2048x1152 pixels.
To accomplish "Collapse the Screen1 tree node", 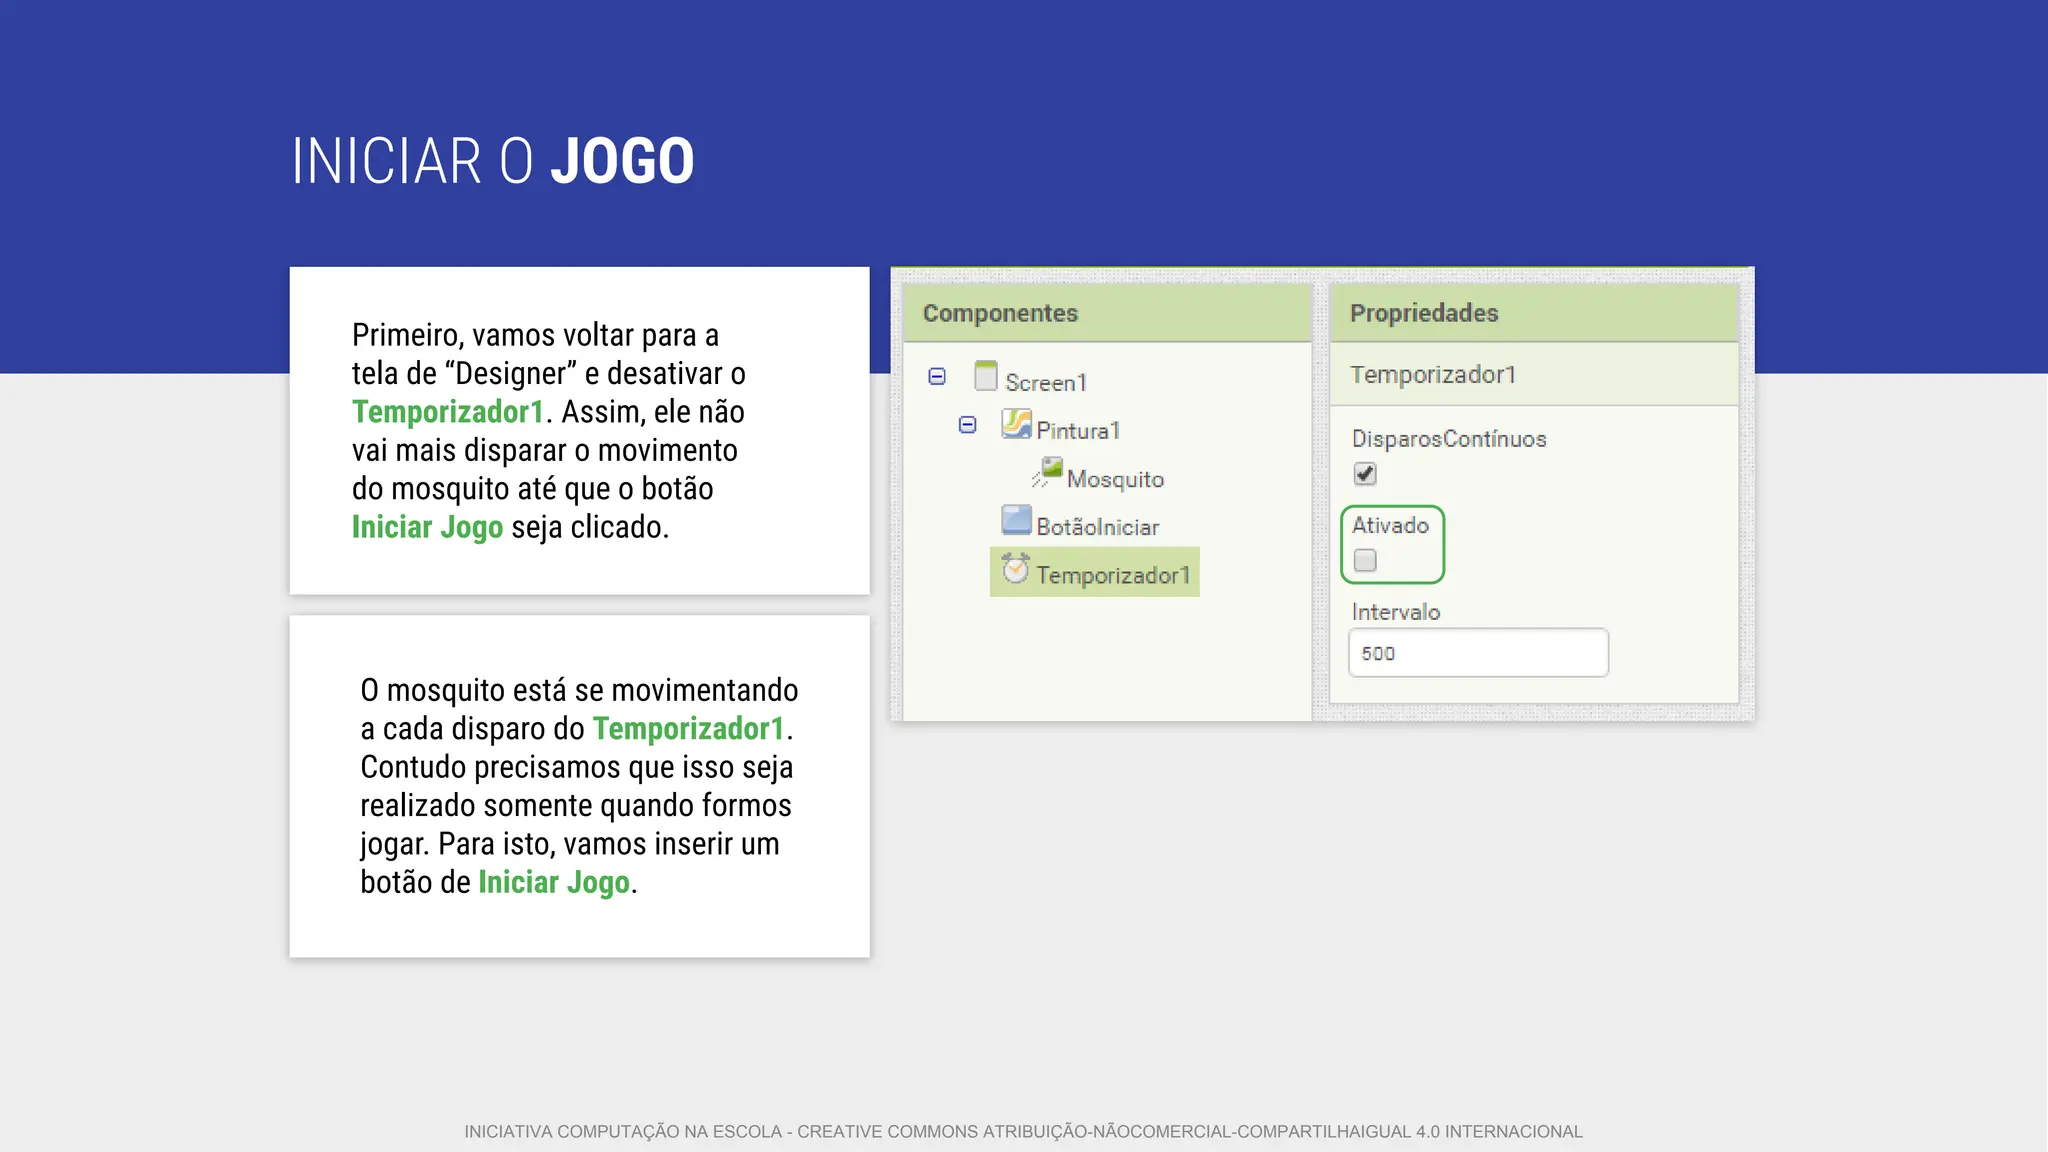I will pyautogui.click(x=937, y=377).
